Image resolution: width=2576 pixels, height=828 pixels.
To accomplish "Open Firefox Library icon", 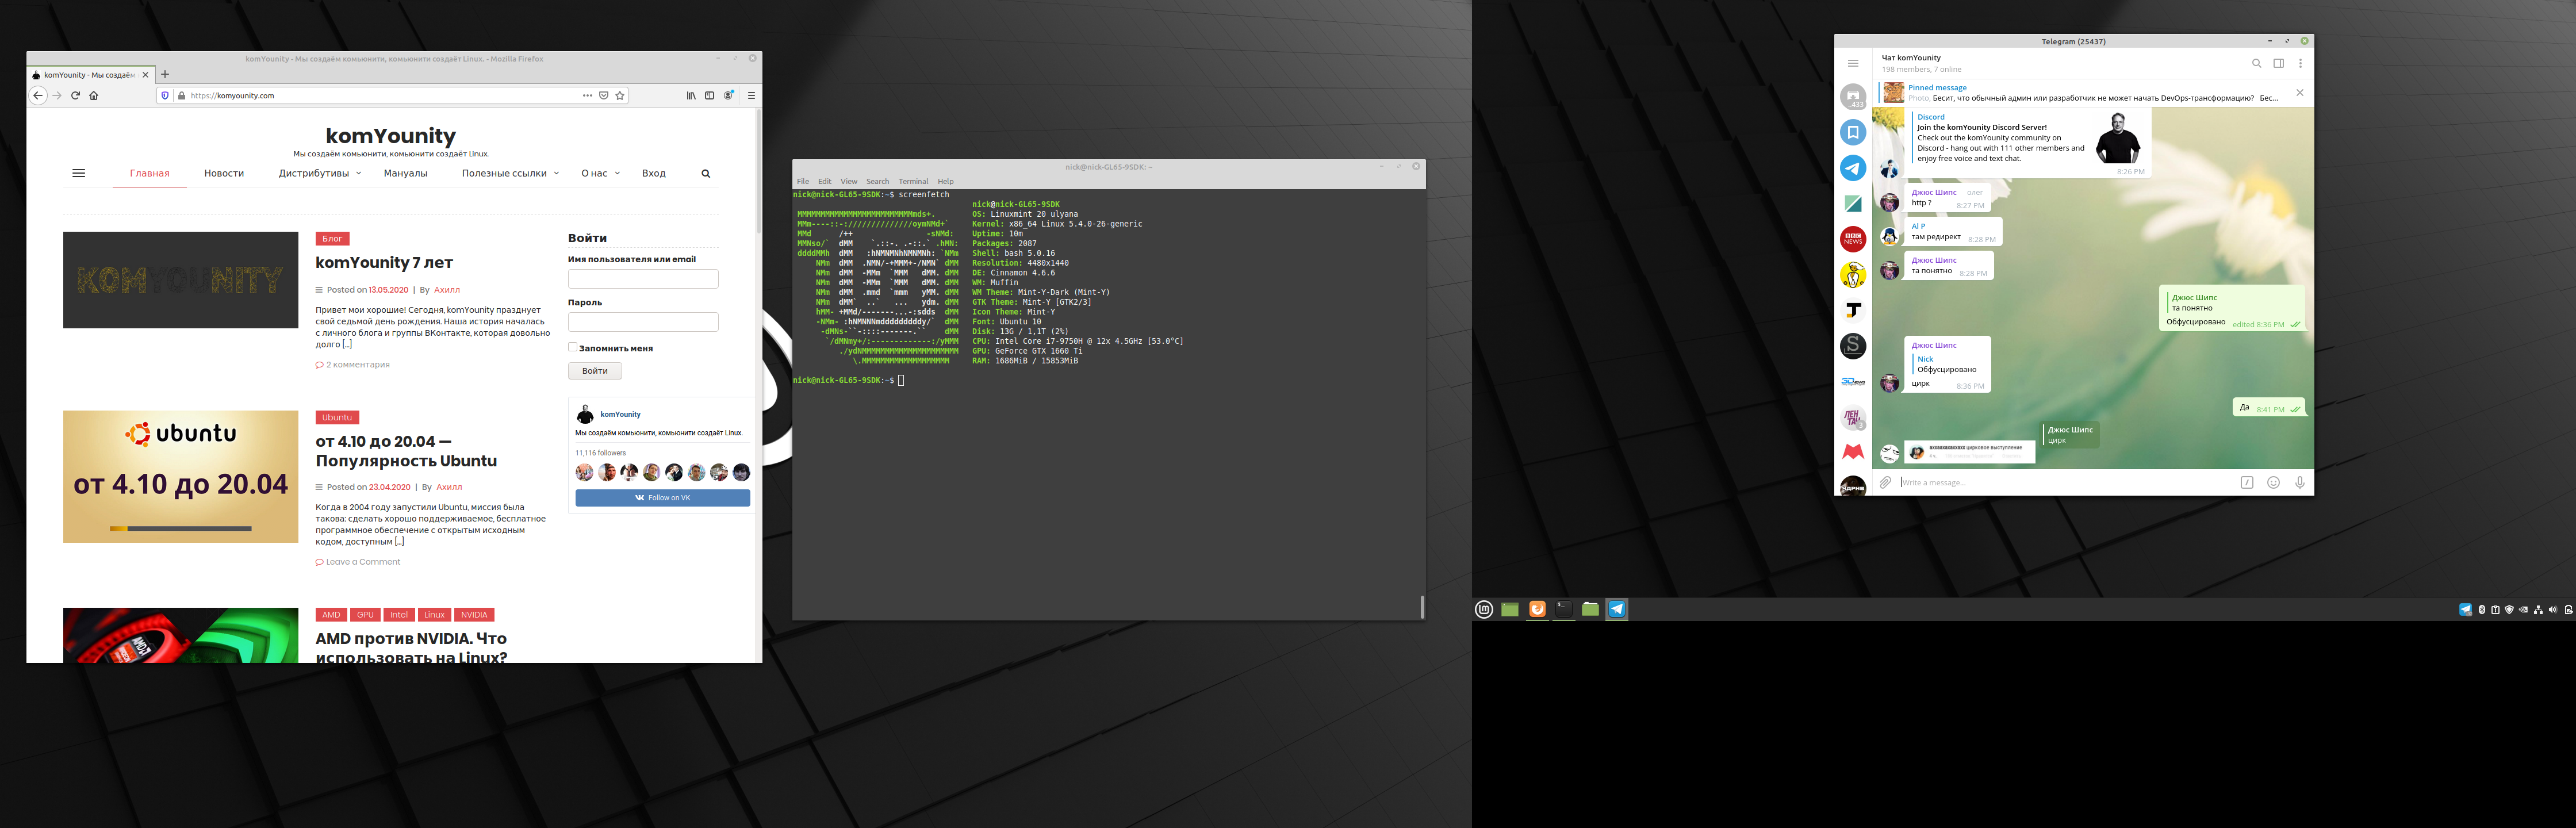I will (691, 96).
